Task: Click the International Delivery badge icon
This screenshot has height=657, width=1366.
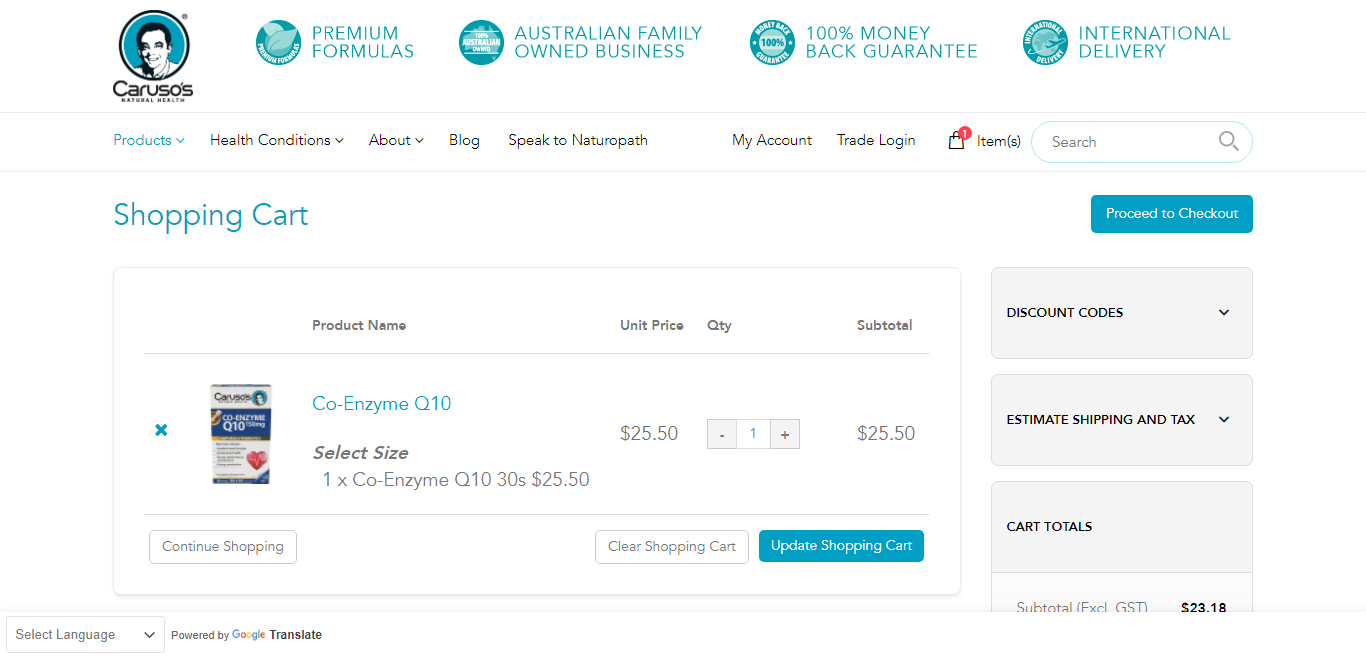Action: click(1045, 42)
